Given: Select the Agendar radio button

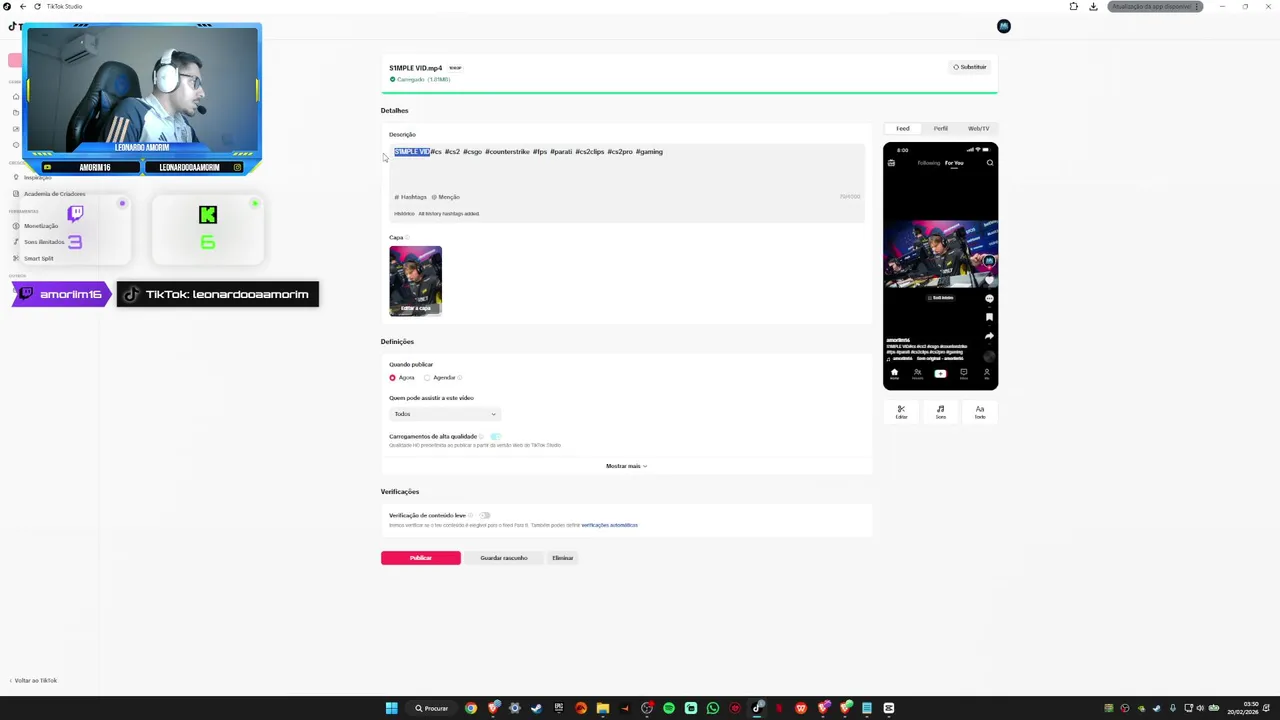Looking at the screenshot, I should pyautogui.click(x=427, y=378).
